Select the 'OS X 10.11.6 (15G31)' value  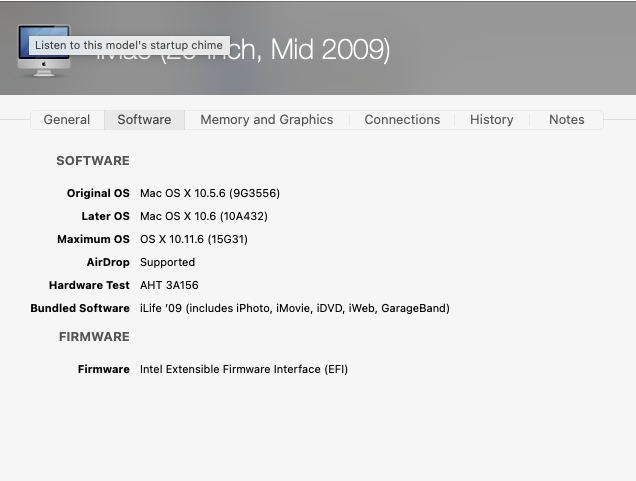[x=193, y=239]
